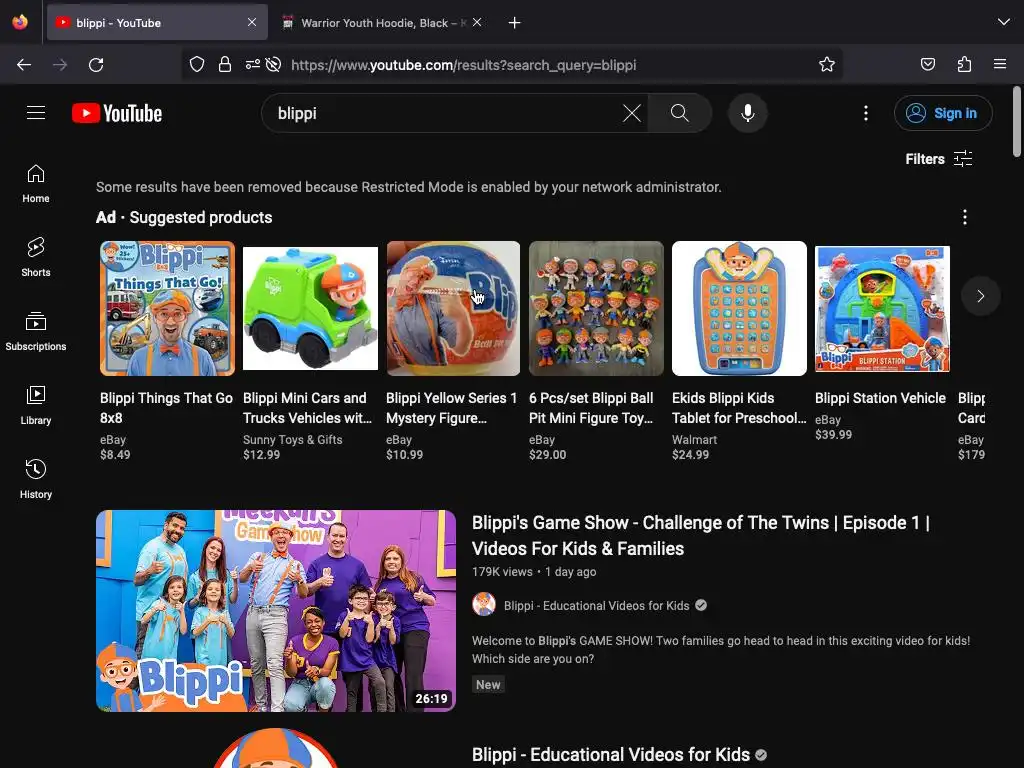The width and height of the screenshot is (1024, 768).
Task: Run search with the magnifier button
Action: [679, 113]
